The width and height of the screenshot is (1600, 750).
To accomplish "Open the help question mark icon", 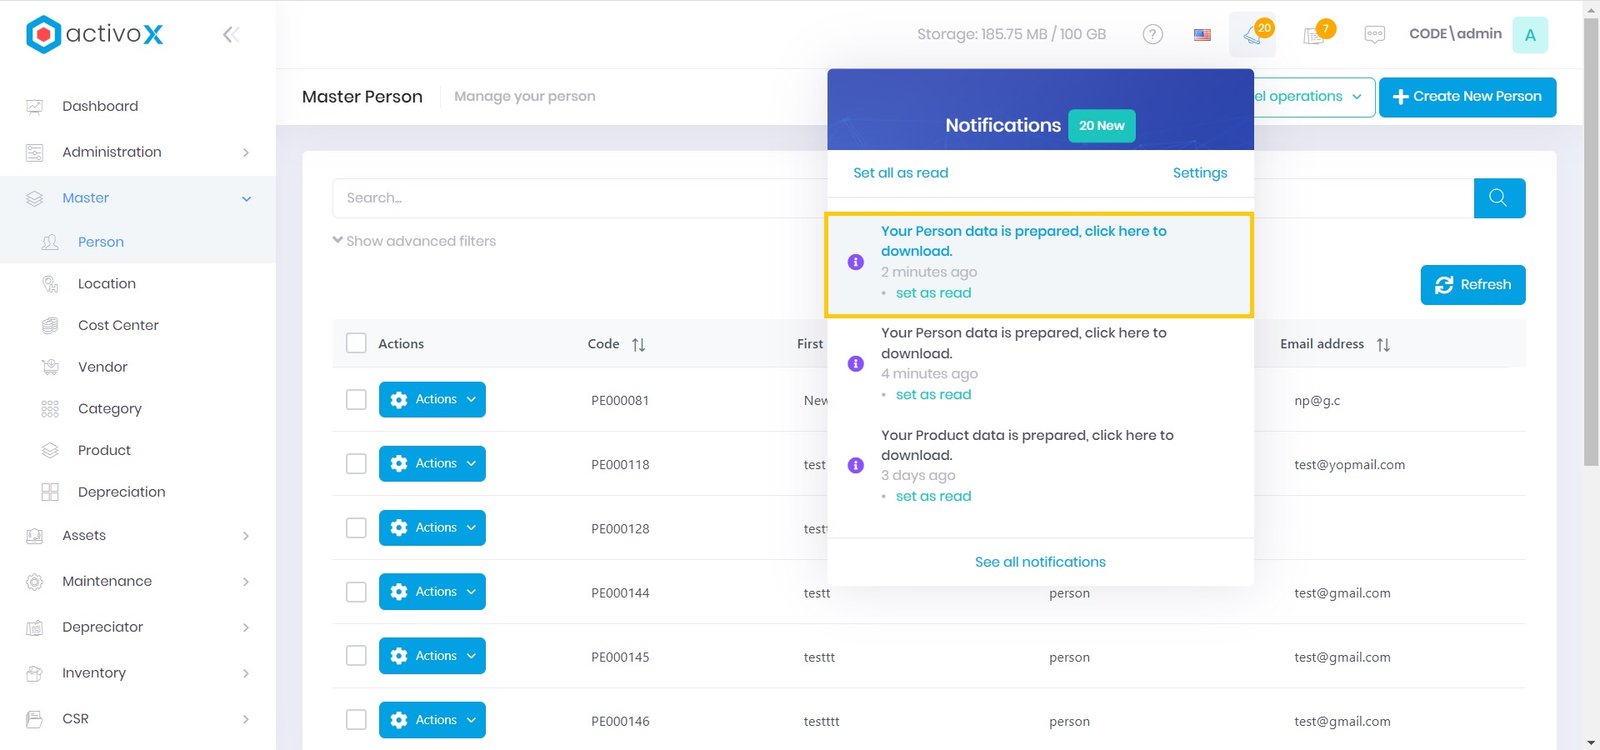I will [x=1152, y=35].
